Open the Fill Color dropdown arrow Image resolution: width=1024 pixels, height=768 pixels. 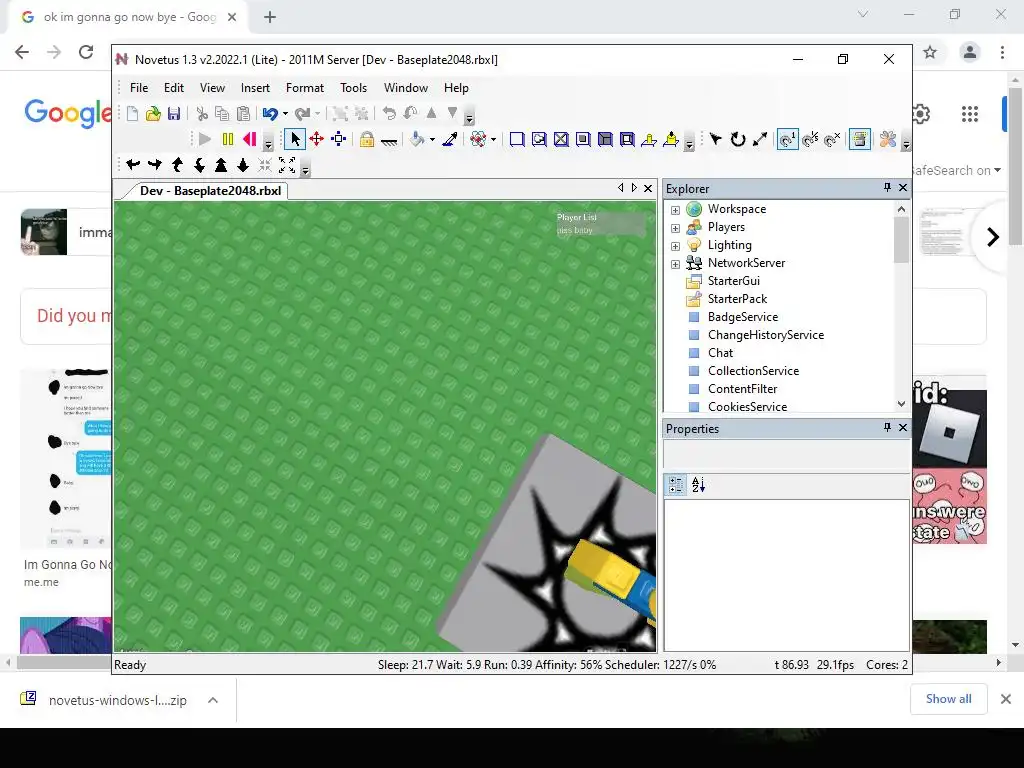(x=432, y=139)
